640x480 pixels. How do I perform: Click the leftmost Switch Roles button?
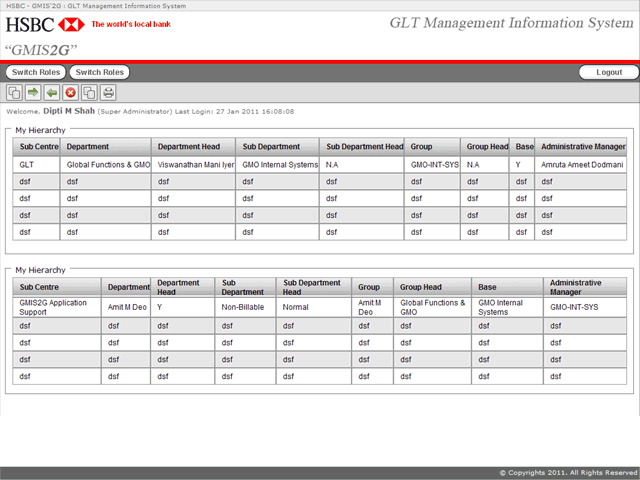point(36,72)
